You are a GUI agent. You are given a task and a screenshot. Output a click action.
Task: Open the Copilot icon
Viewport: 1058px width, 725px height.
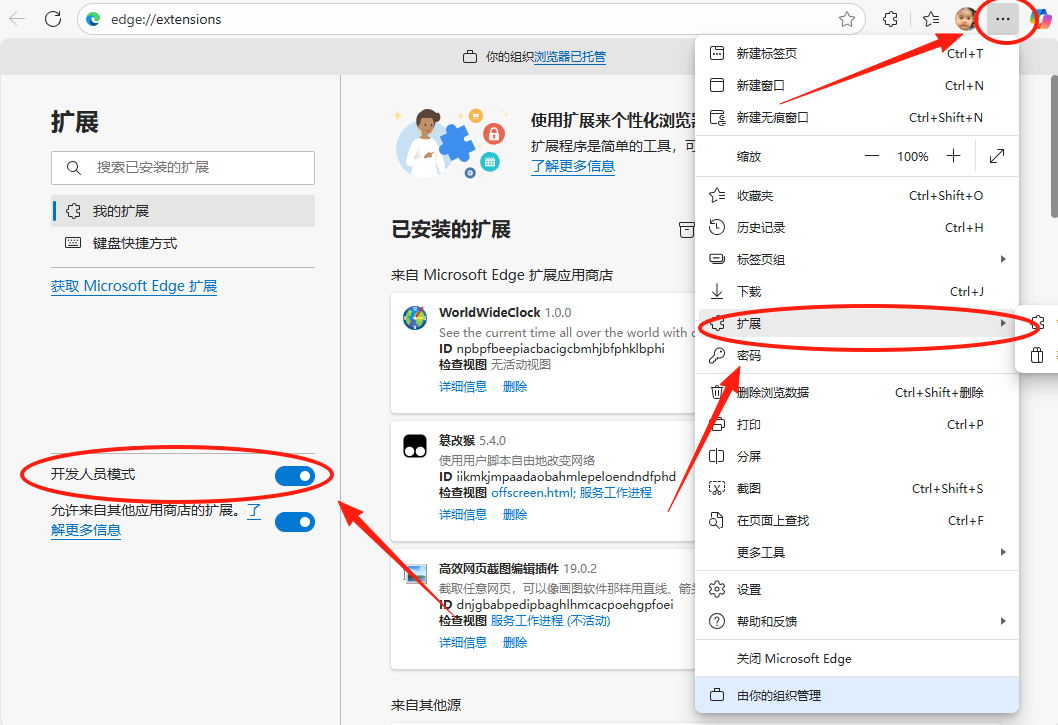(1041, 19)
